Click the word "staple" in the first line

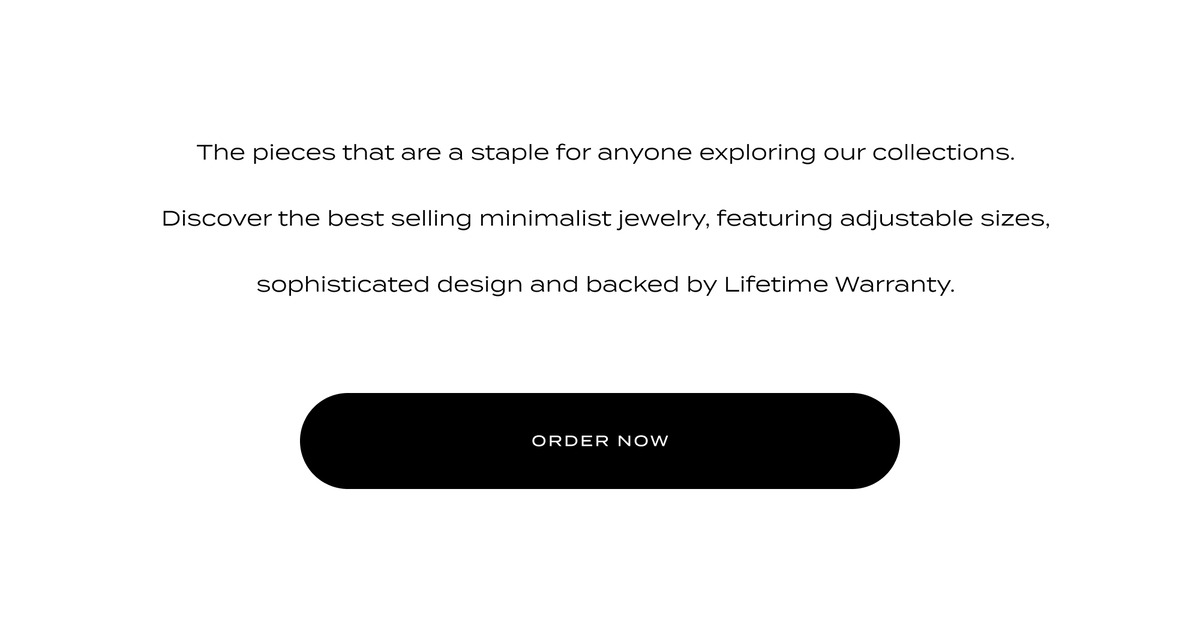pos(510,154)
